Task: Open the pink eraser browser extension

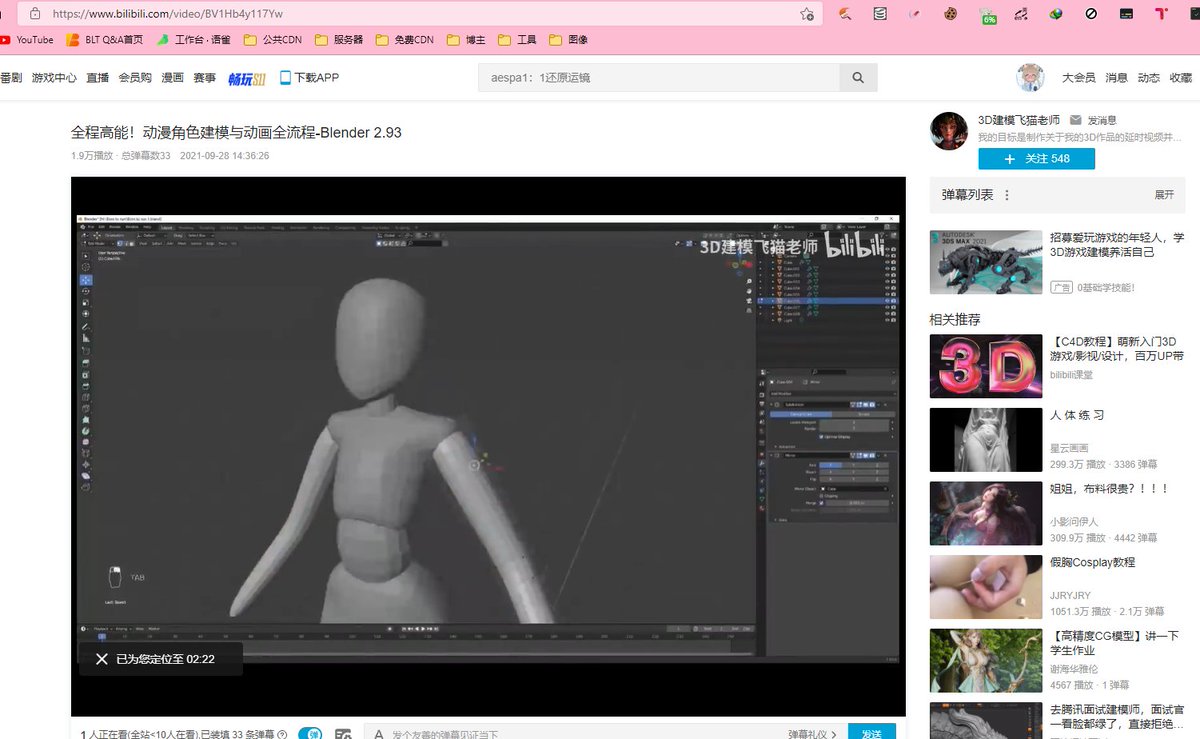Action: click(x=914, y=14)
